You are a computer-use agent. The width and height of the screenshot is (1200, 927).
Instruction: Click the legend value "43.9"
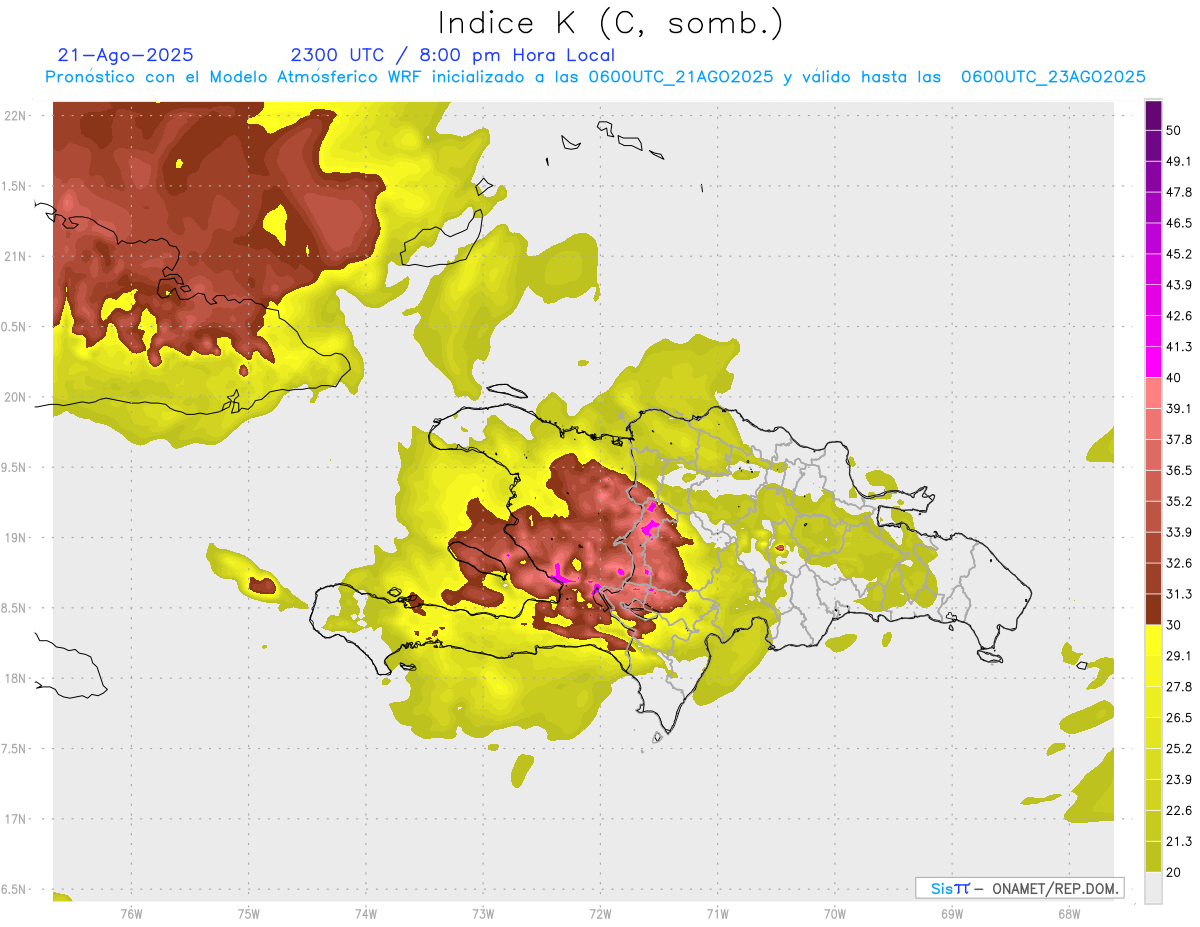pos(1178,285)
